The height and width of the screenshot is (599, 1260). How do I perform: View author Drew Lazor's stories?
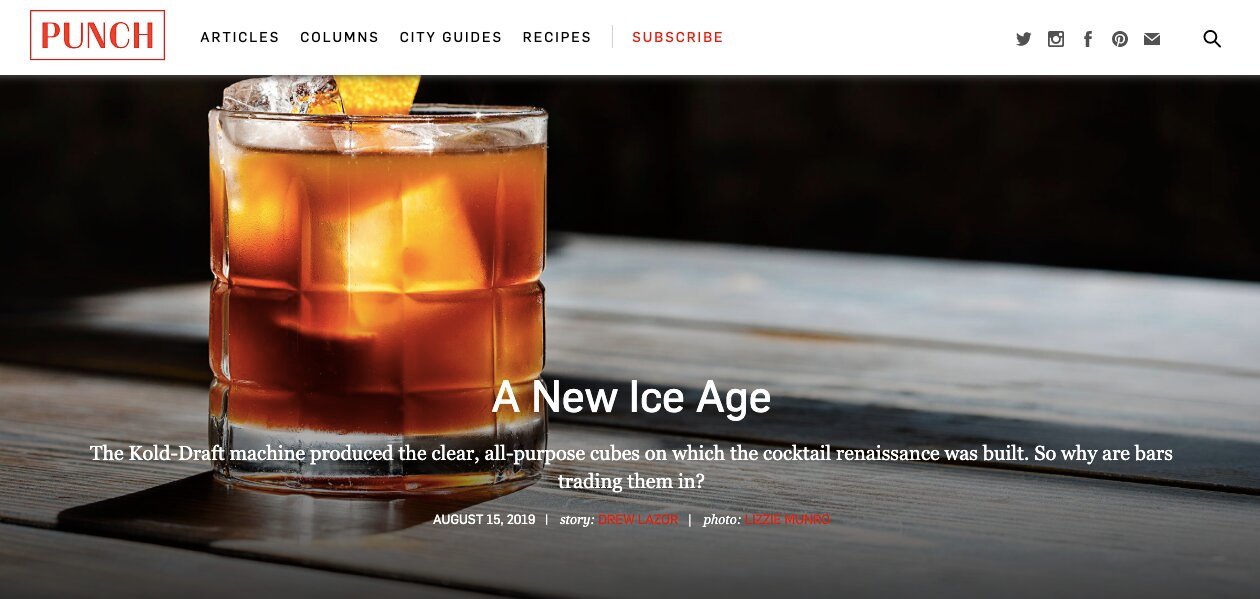tap(638, 520)
